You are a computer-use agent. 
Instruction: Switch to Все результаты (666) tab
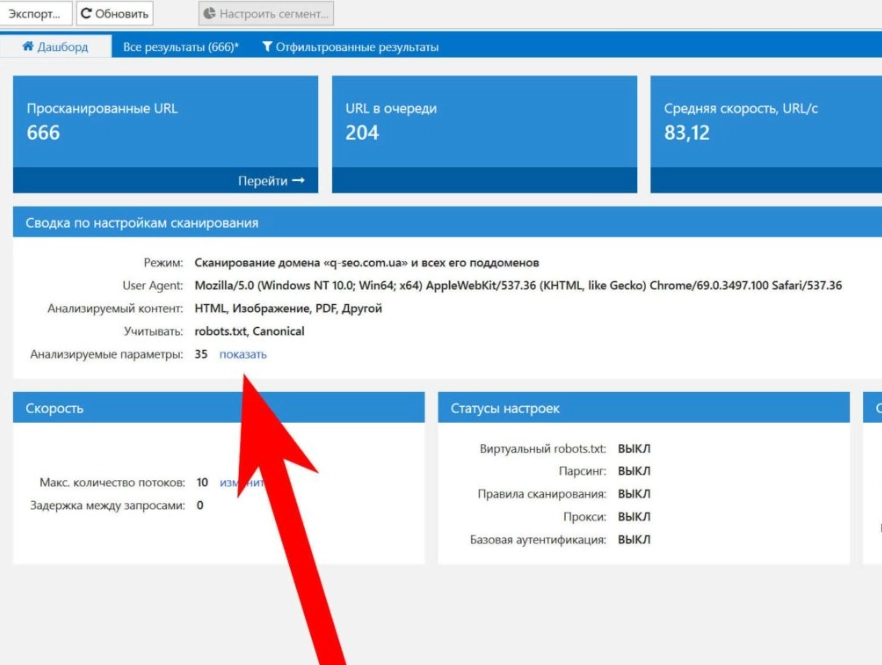pyautogui.click(x=181, y=47)
